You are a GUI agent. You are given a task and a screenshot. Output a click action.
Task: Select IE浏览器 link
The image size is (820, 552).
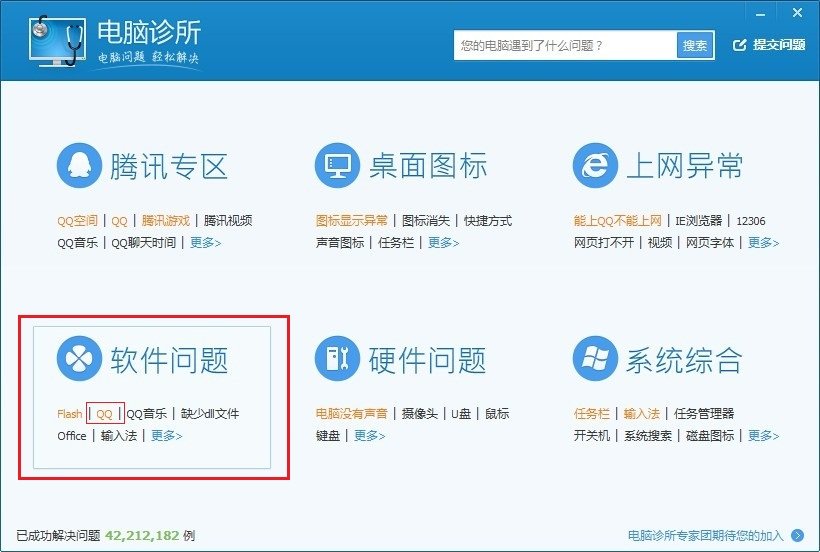(699, 221)
